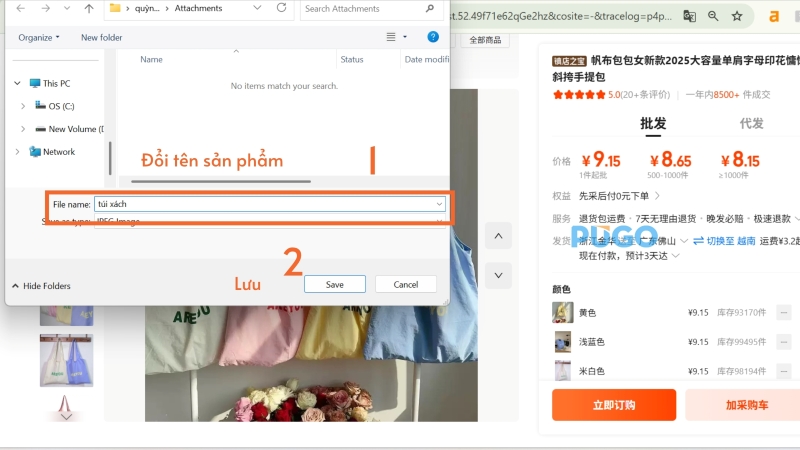The height and width of the screenshot is (450, 800).
Task: Expand the address bar path dropdown
Action: [x=257, y=8]
